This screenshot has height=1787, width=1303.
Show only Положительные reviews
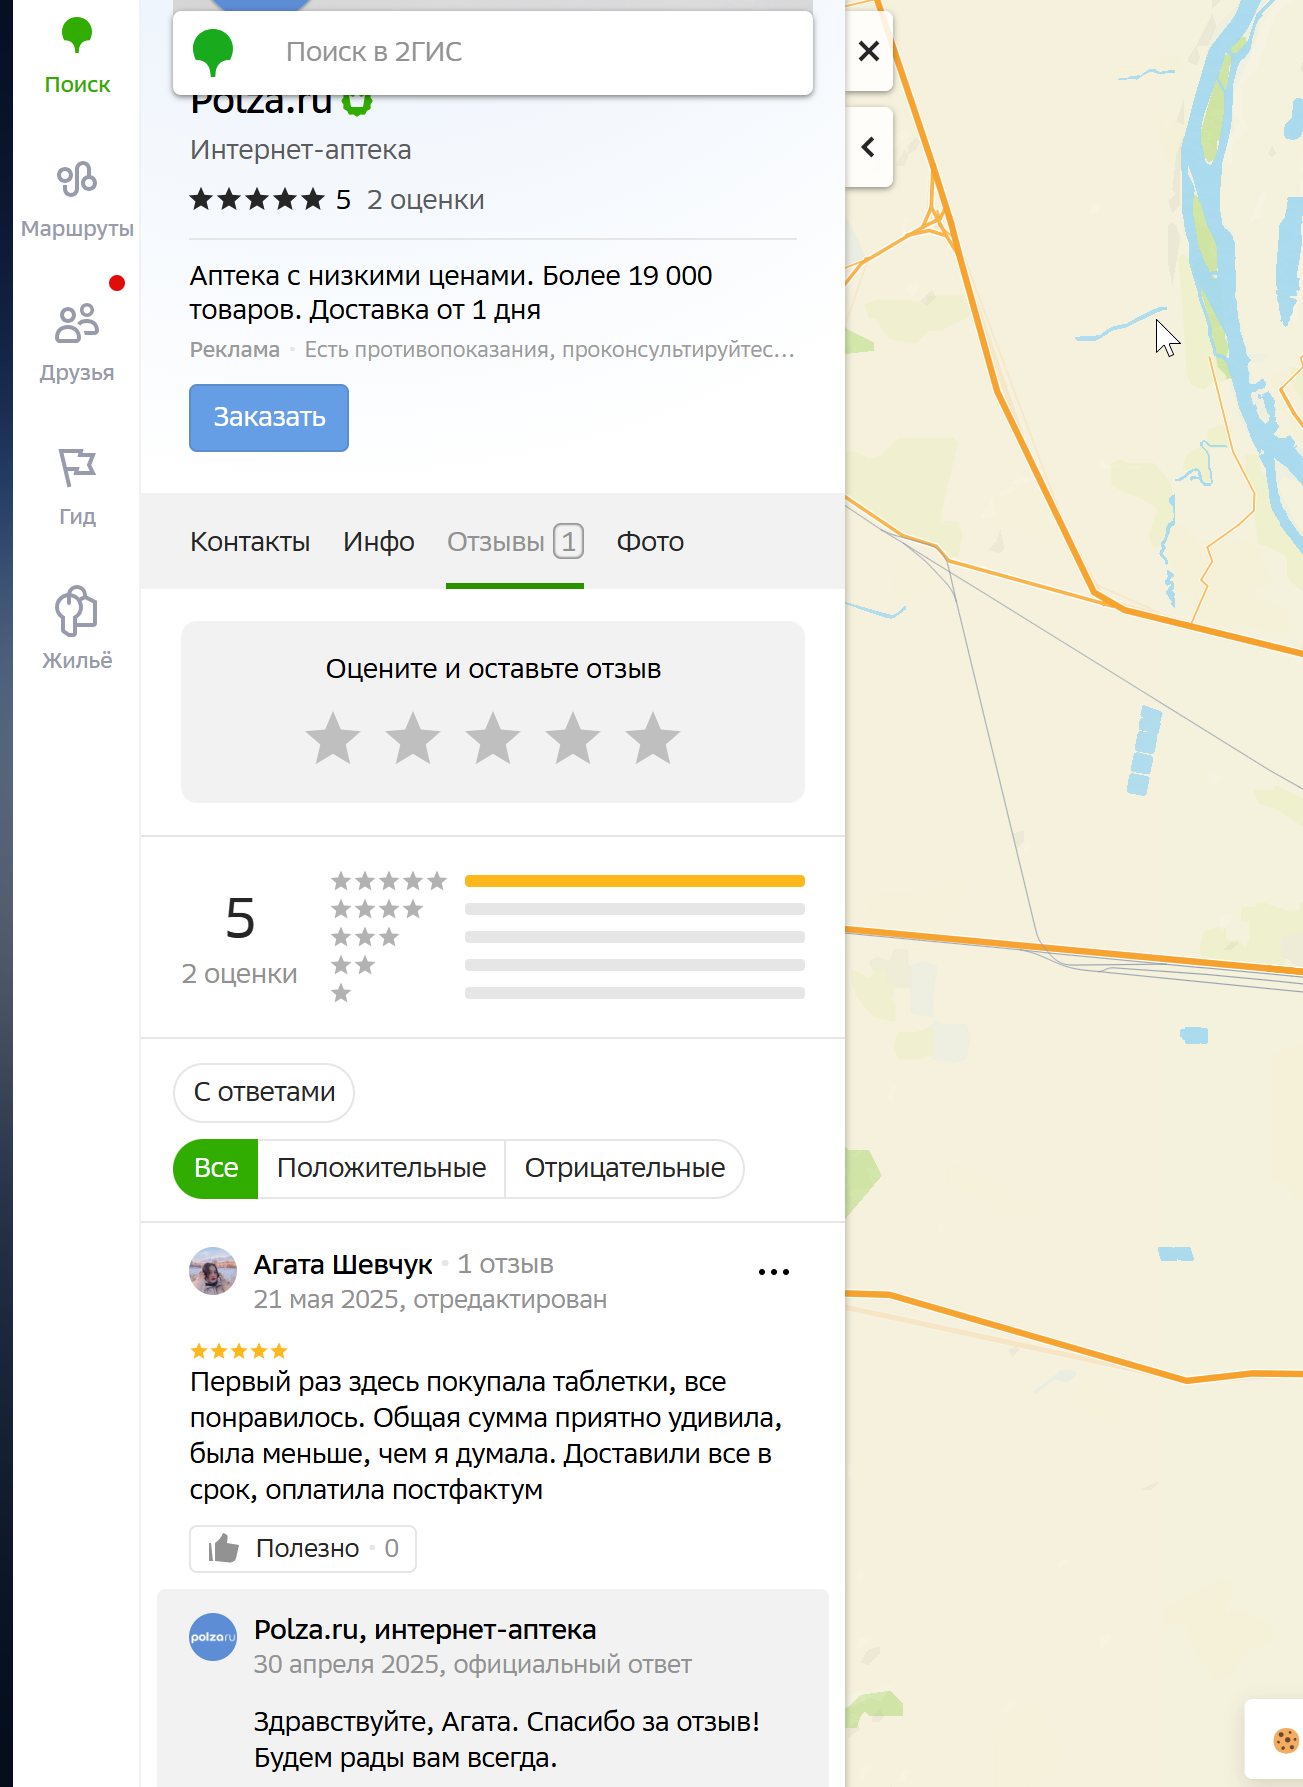click(x=381, y=1168)
